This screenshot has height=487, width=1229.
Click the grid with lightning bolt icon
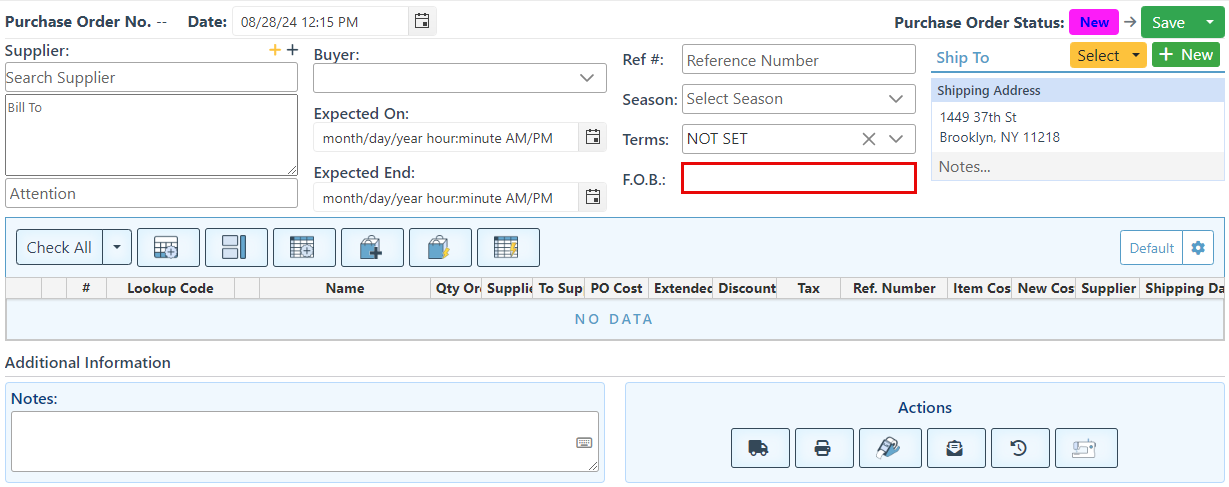[508, 247]
